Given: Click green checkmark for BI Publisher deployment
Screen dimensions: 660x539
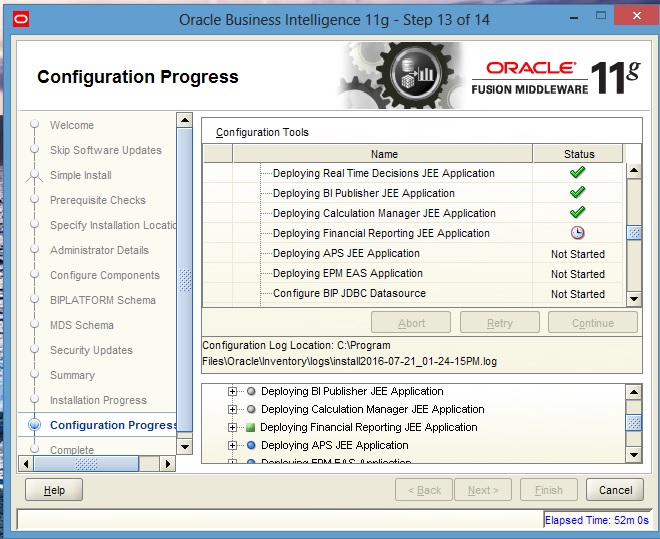Looking at the screenshot, I should [x=577, y=193].
